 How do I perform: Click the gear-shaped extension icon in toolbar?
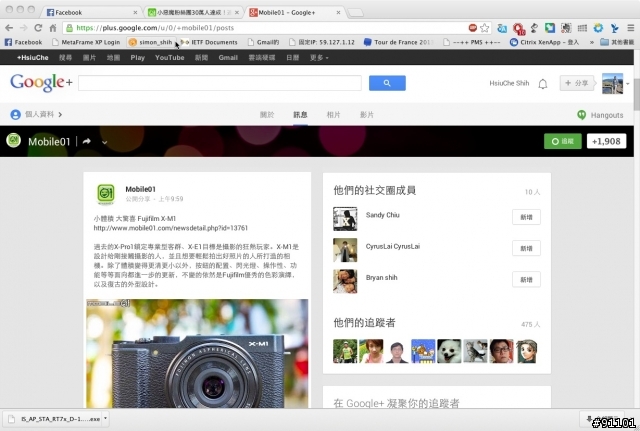coord(598,28)
